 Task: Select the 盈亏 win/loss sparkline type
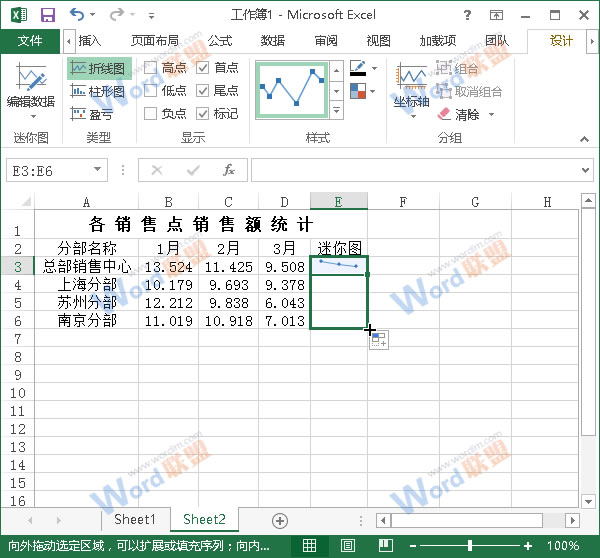pyautogui.click(x=92, y=114)
